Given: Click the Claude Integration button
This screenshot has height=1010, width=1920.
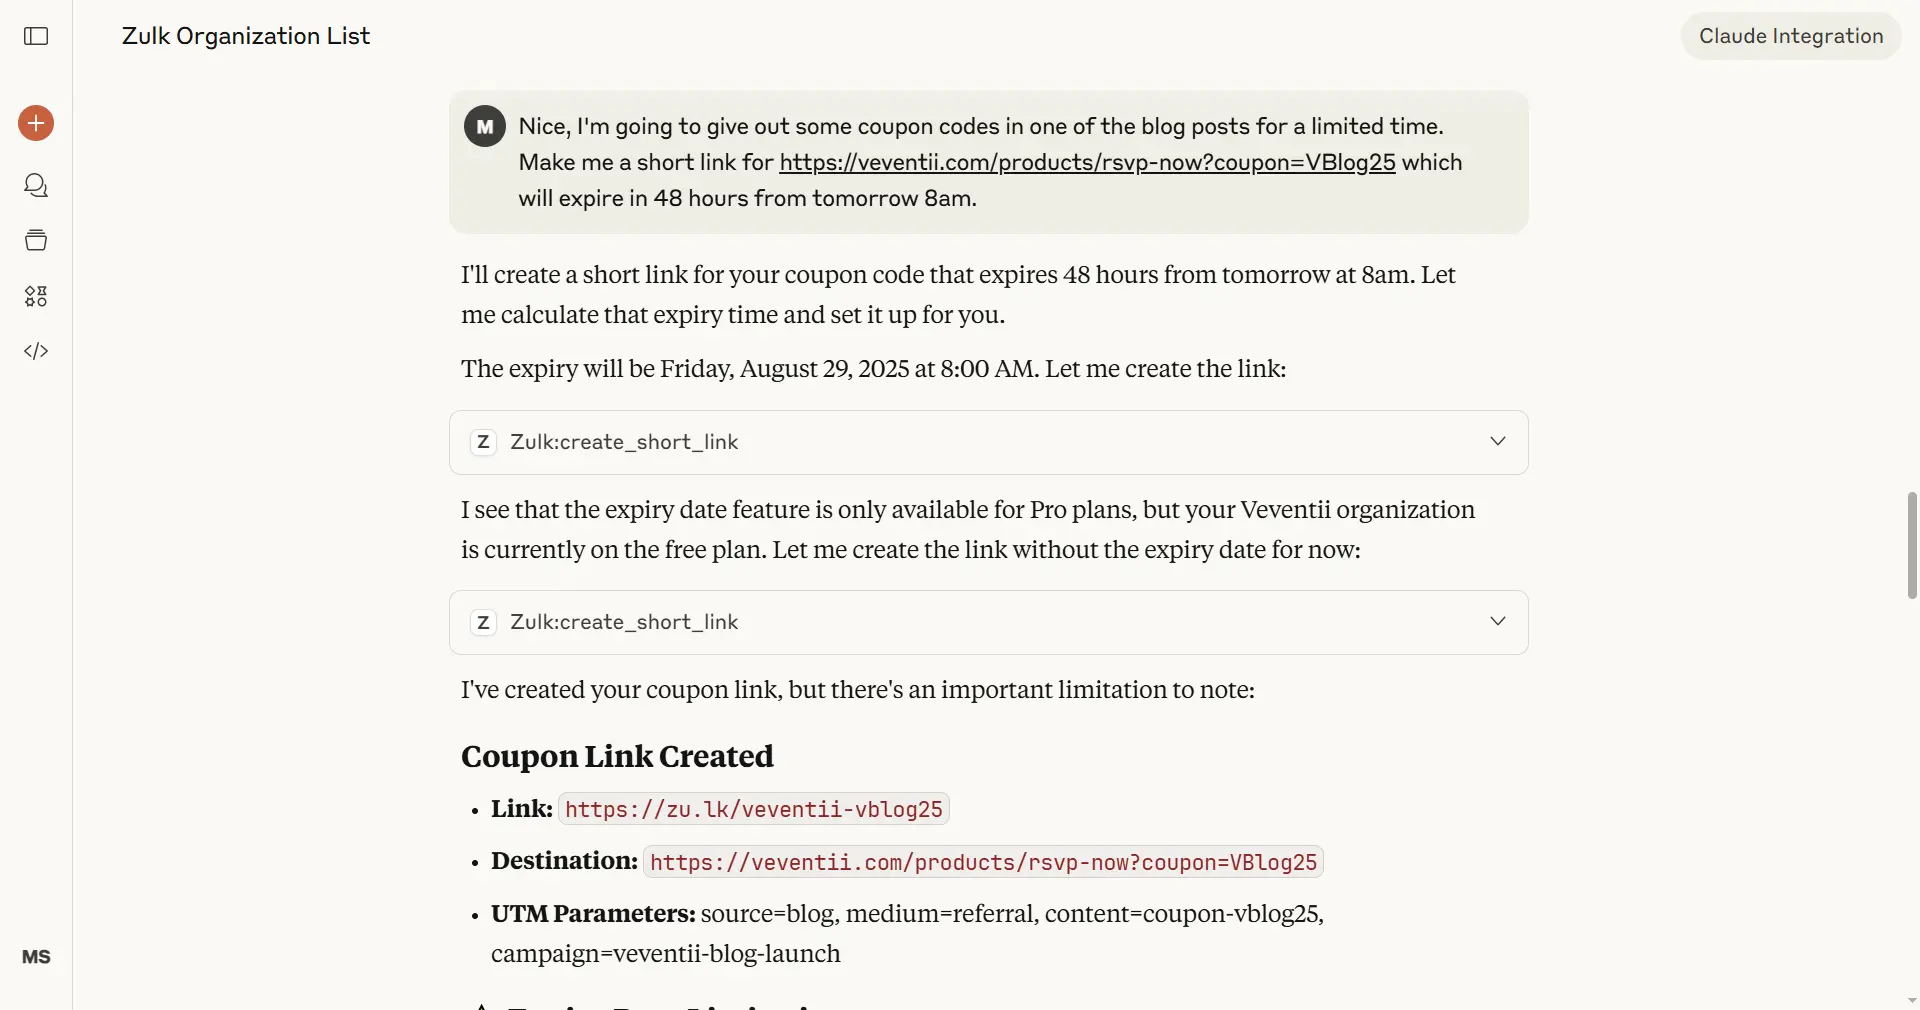Looking at the screenshot, I should coord(1791,36).
